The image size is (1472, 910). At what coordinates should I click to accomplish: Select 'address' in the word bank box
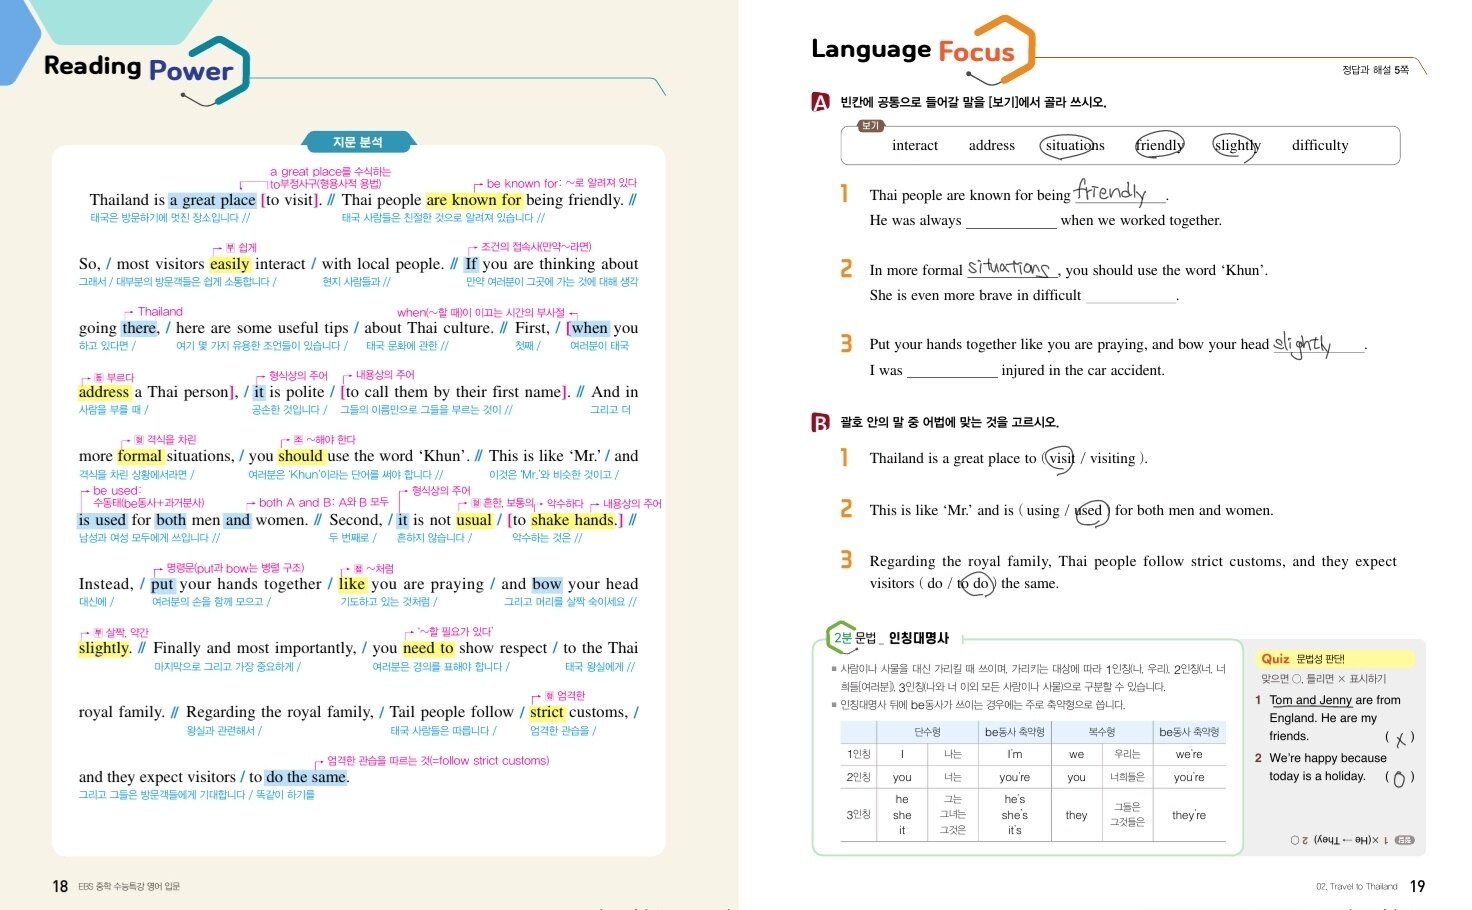point(992,145)
